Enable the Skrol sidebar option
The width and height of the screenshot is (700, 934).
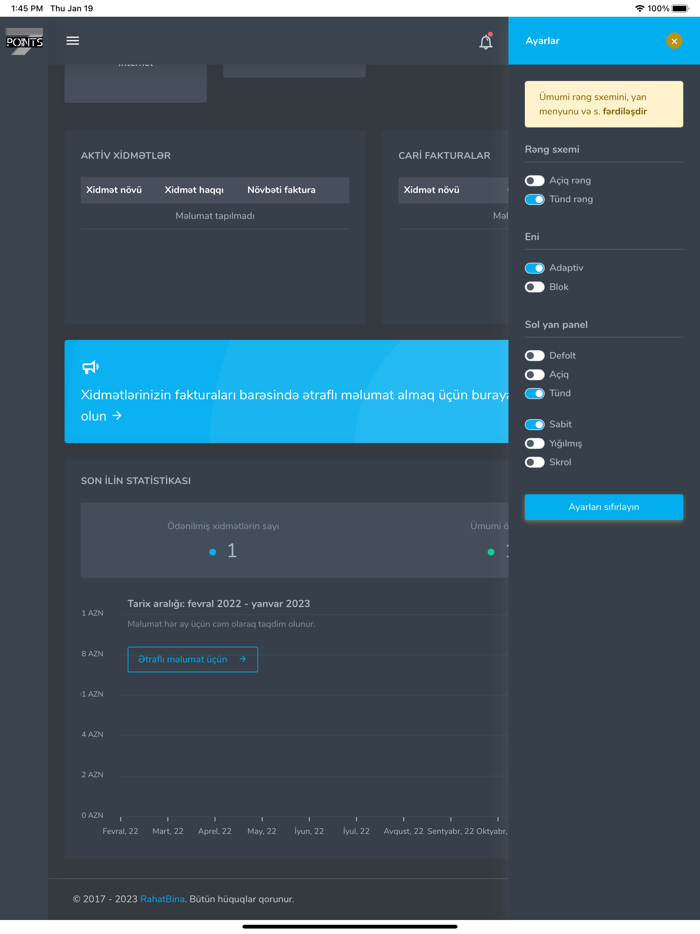(534, 462)
